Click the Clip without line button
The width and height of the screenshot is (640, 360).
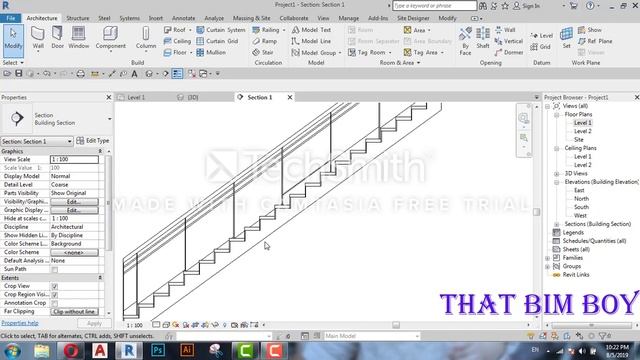(74, 312)
